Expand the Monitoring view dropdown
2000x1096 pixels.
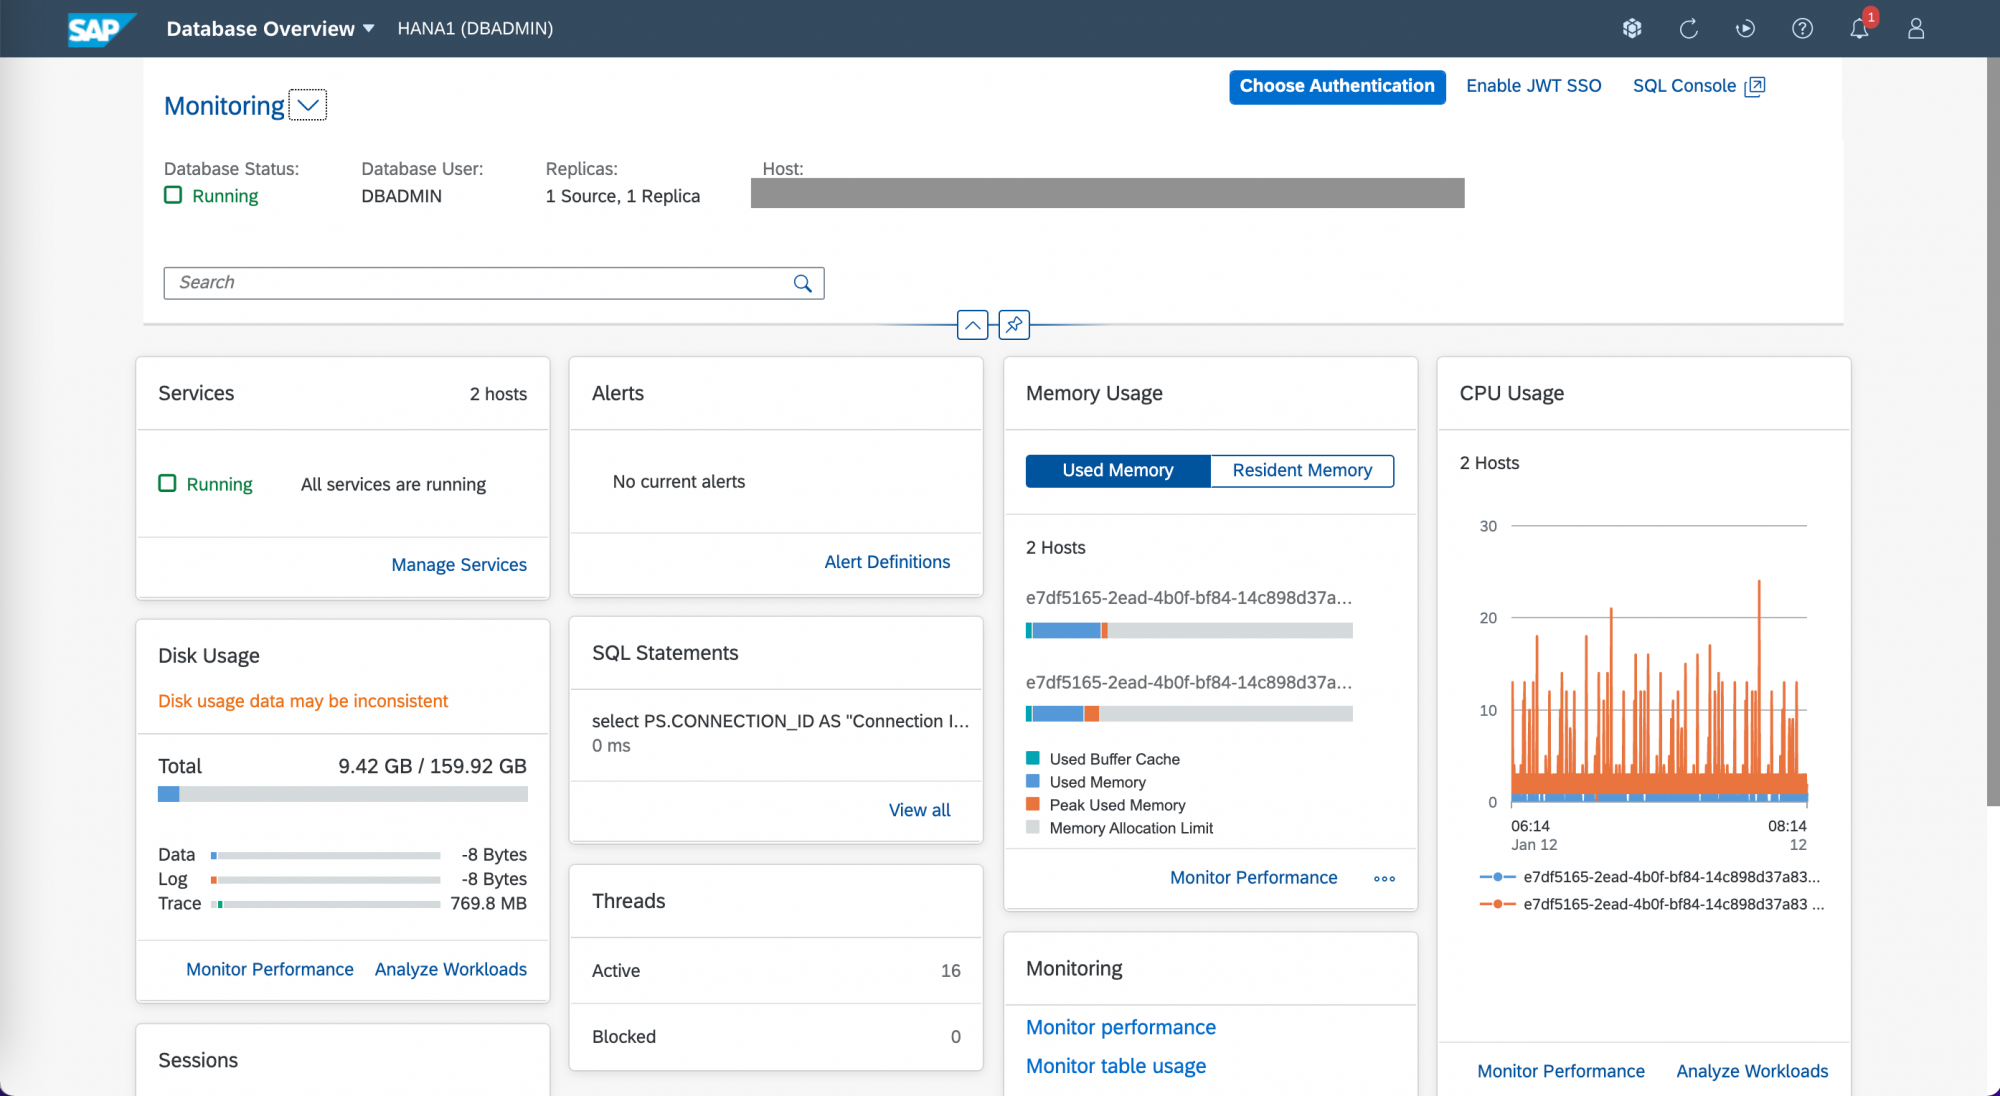click(x=308, y=105)
